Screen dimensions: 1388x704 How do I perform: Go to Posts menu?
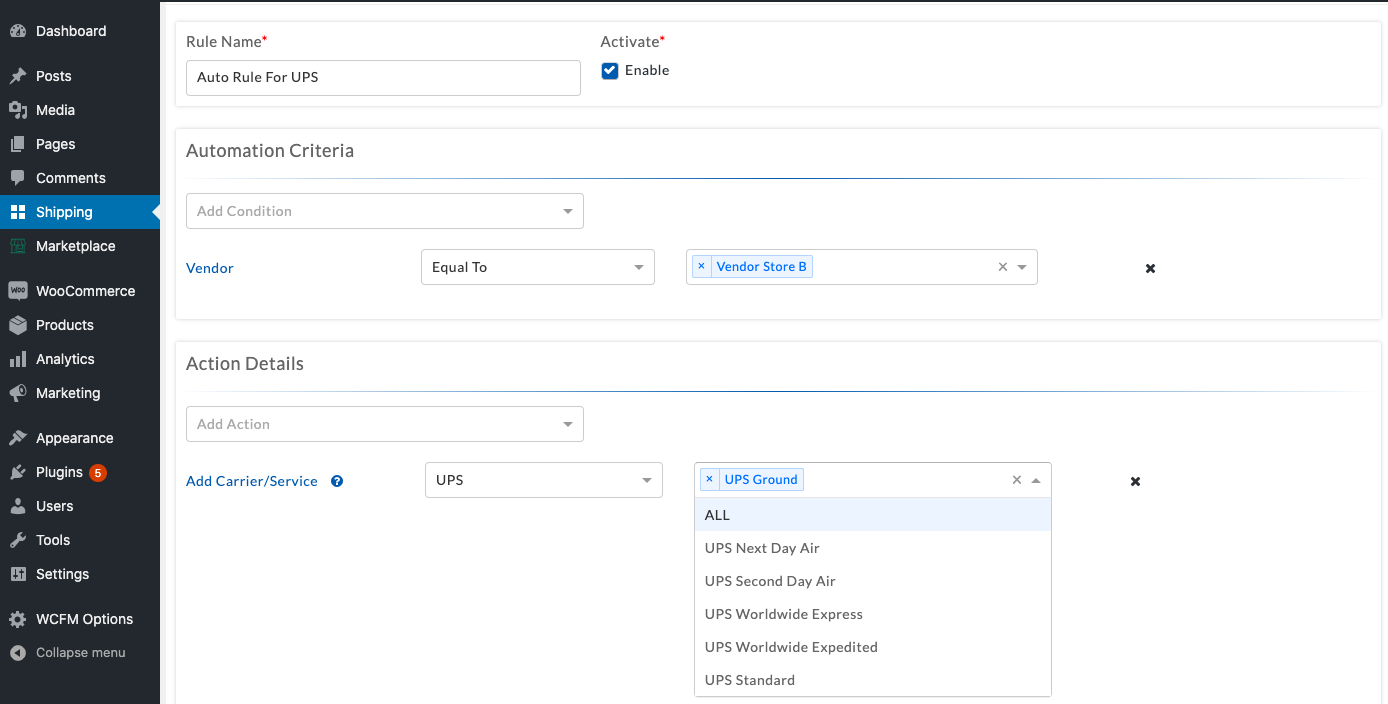click(54, 76)
